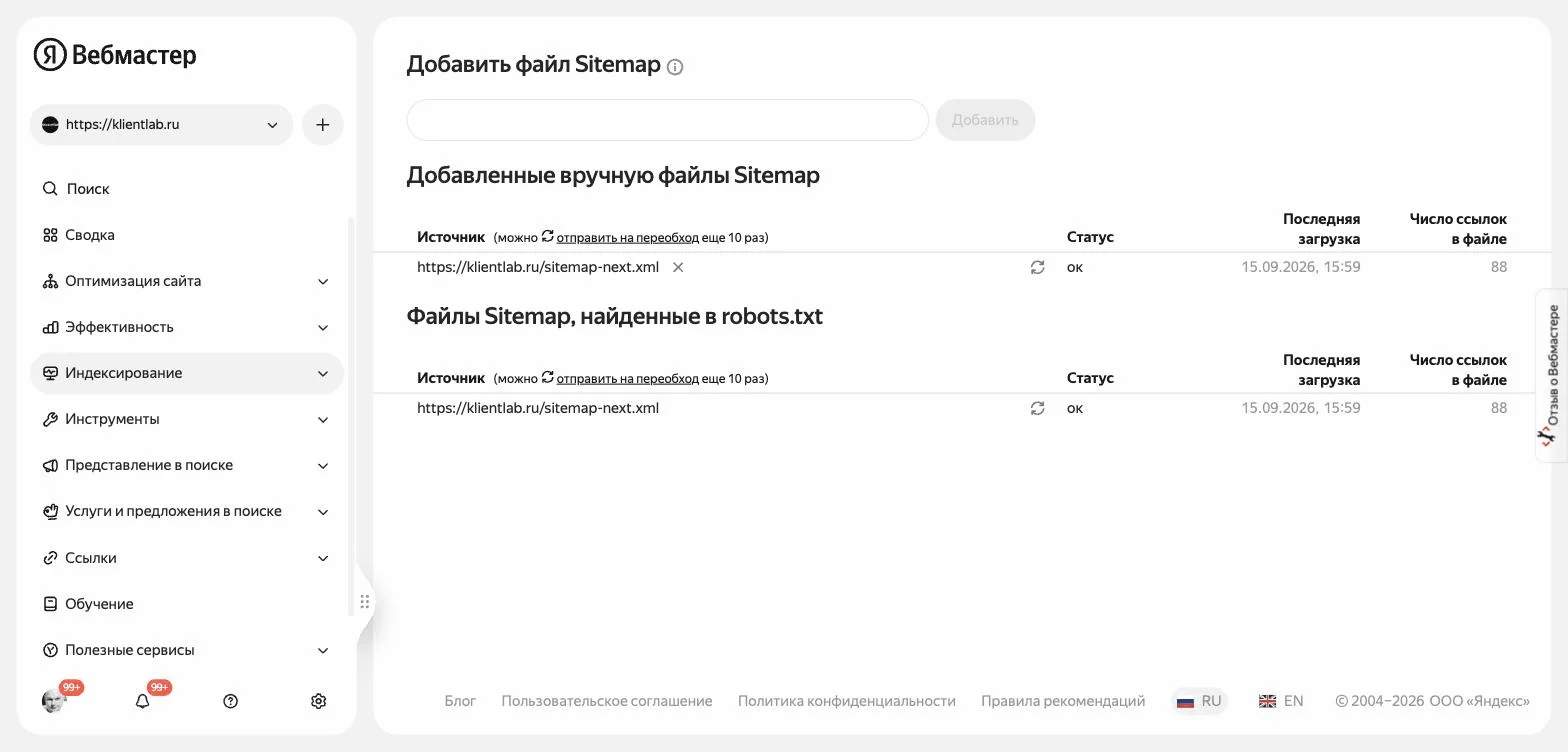Click the Добавленные вручную файлы Sitemap heading
Screen dimensions: 1568x752
click(x=613, y=176)
